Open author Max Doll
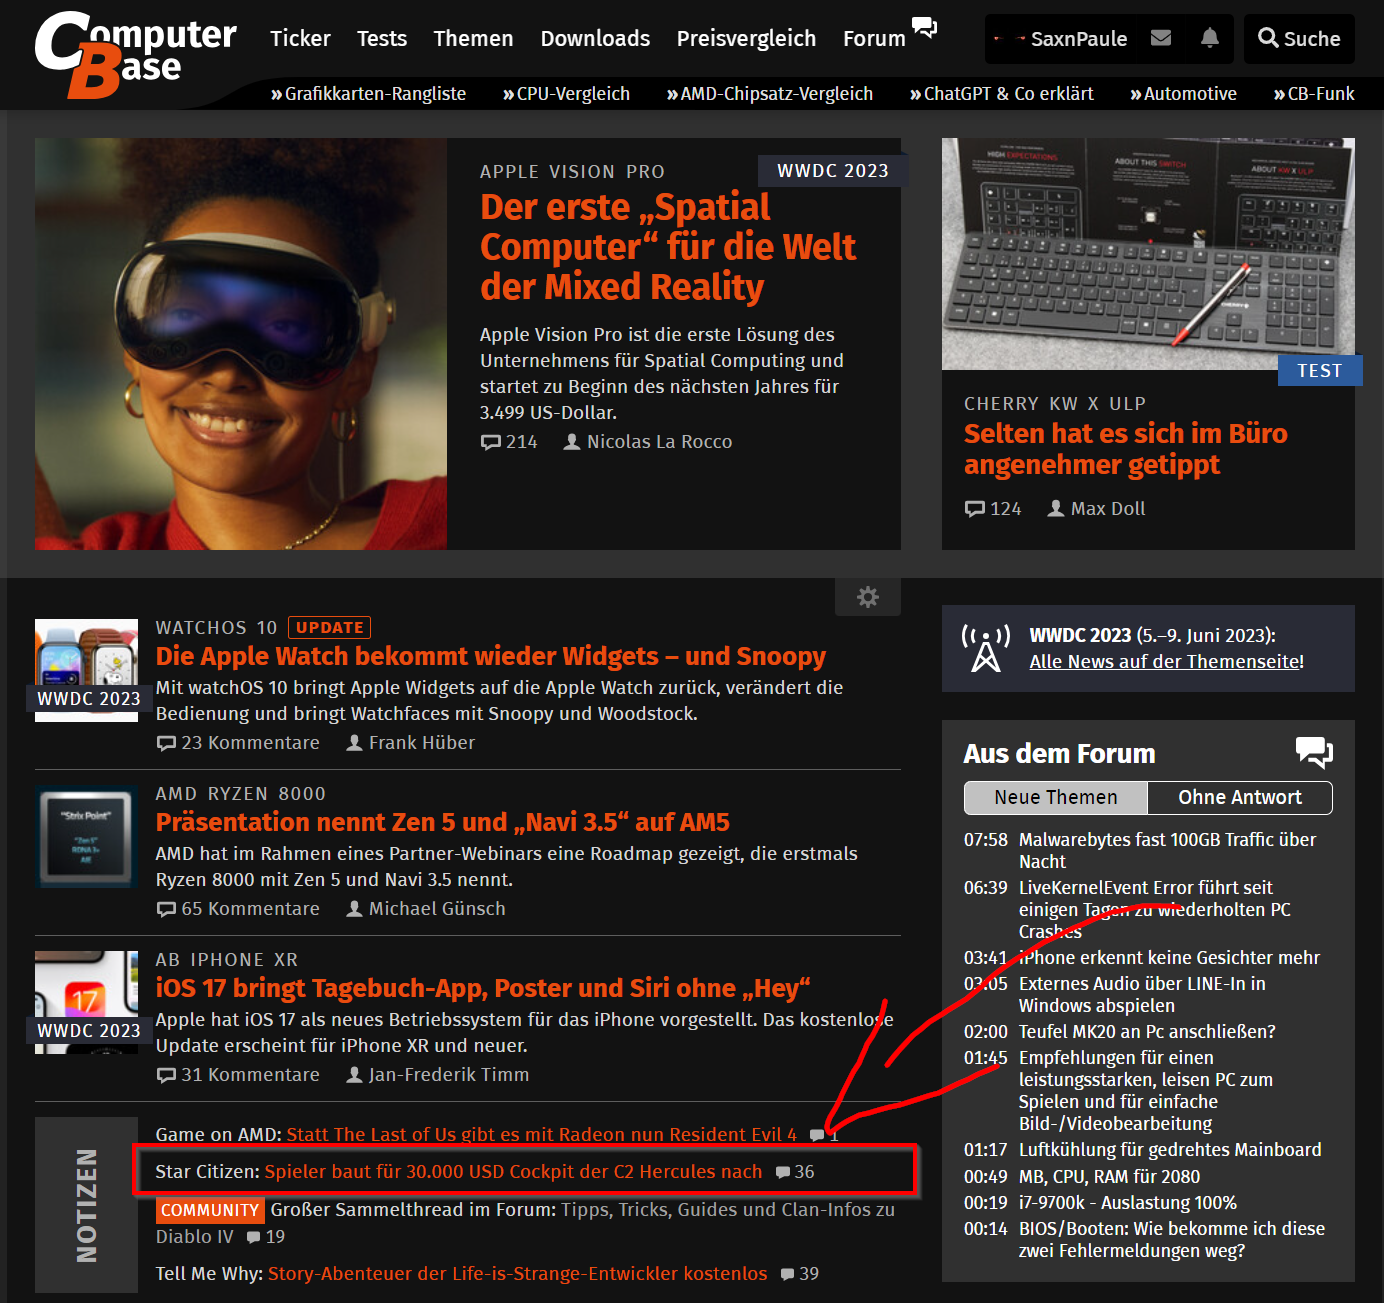 pos(1096,509)
